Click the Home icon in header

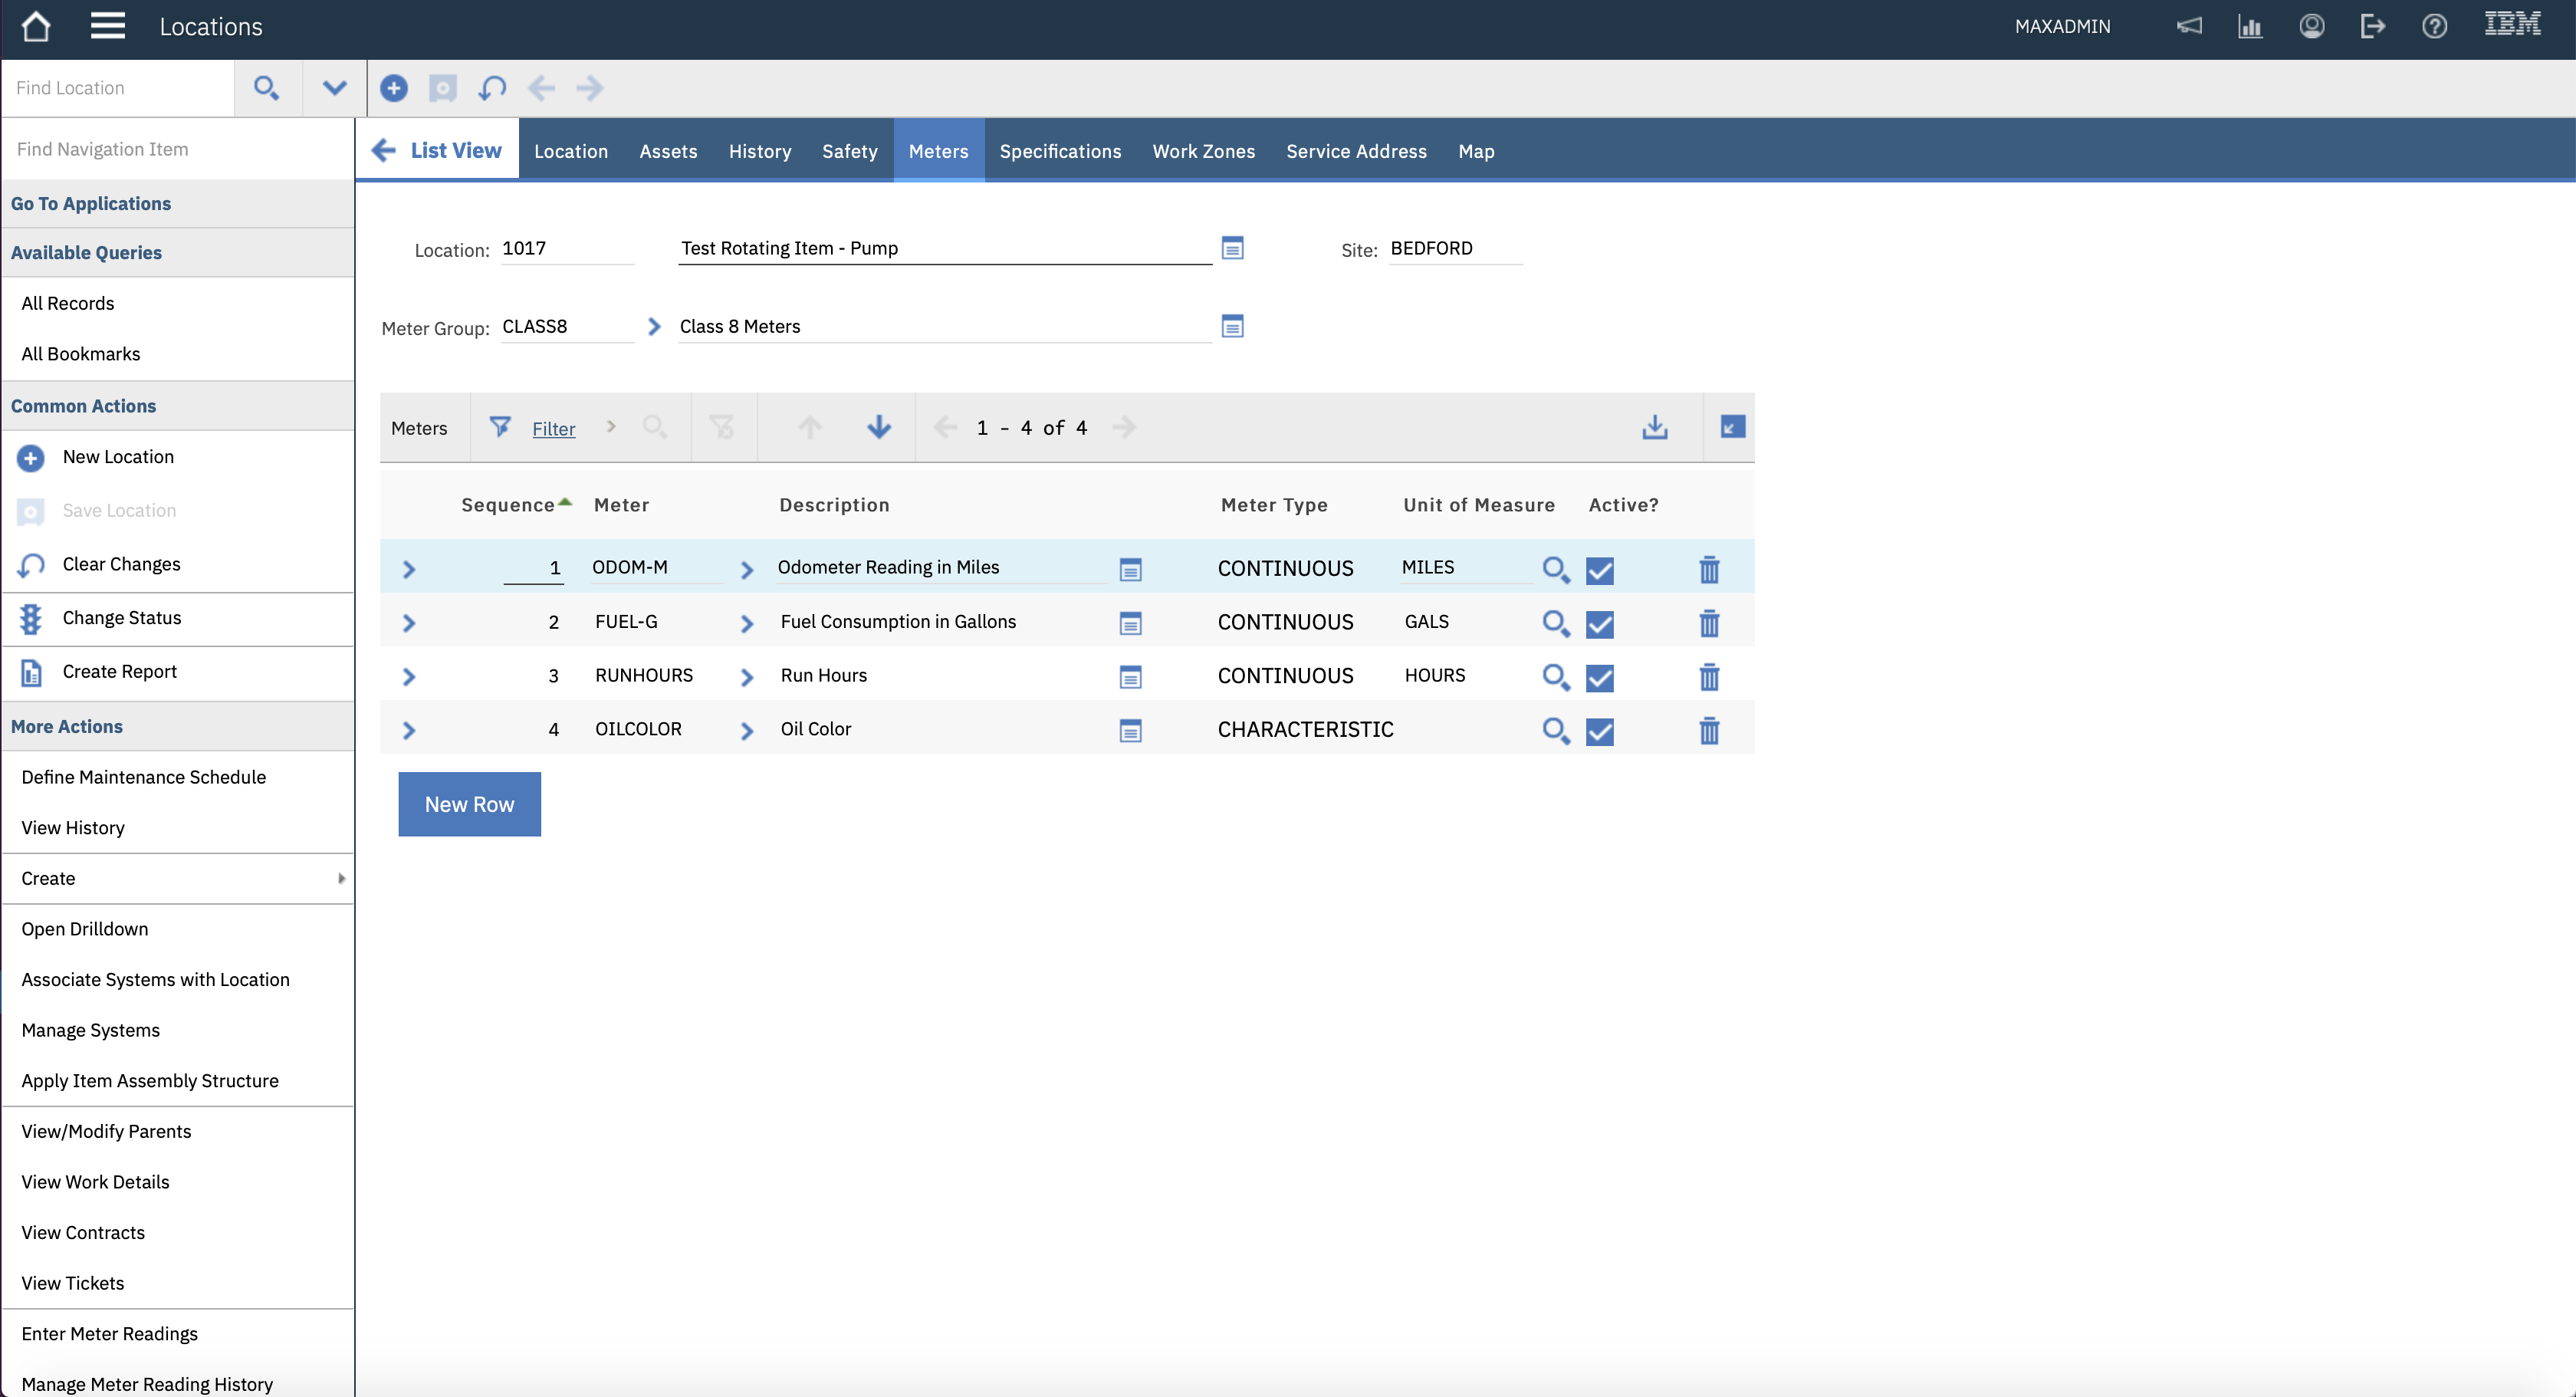pyautogui.click(x=36, y=27)
